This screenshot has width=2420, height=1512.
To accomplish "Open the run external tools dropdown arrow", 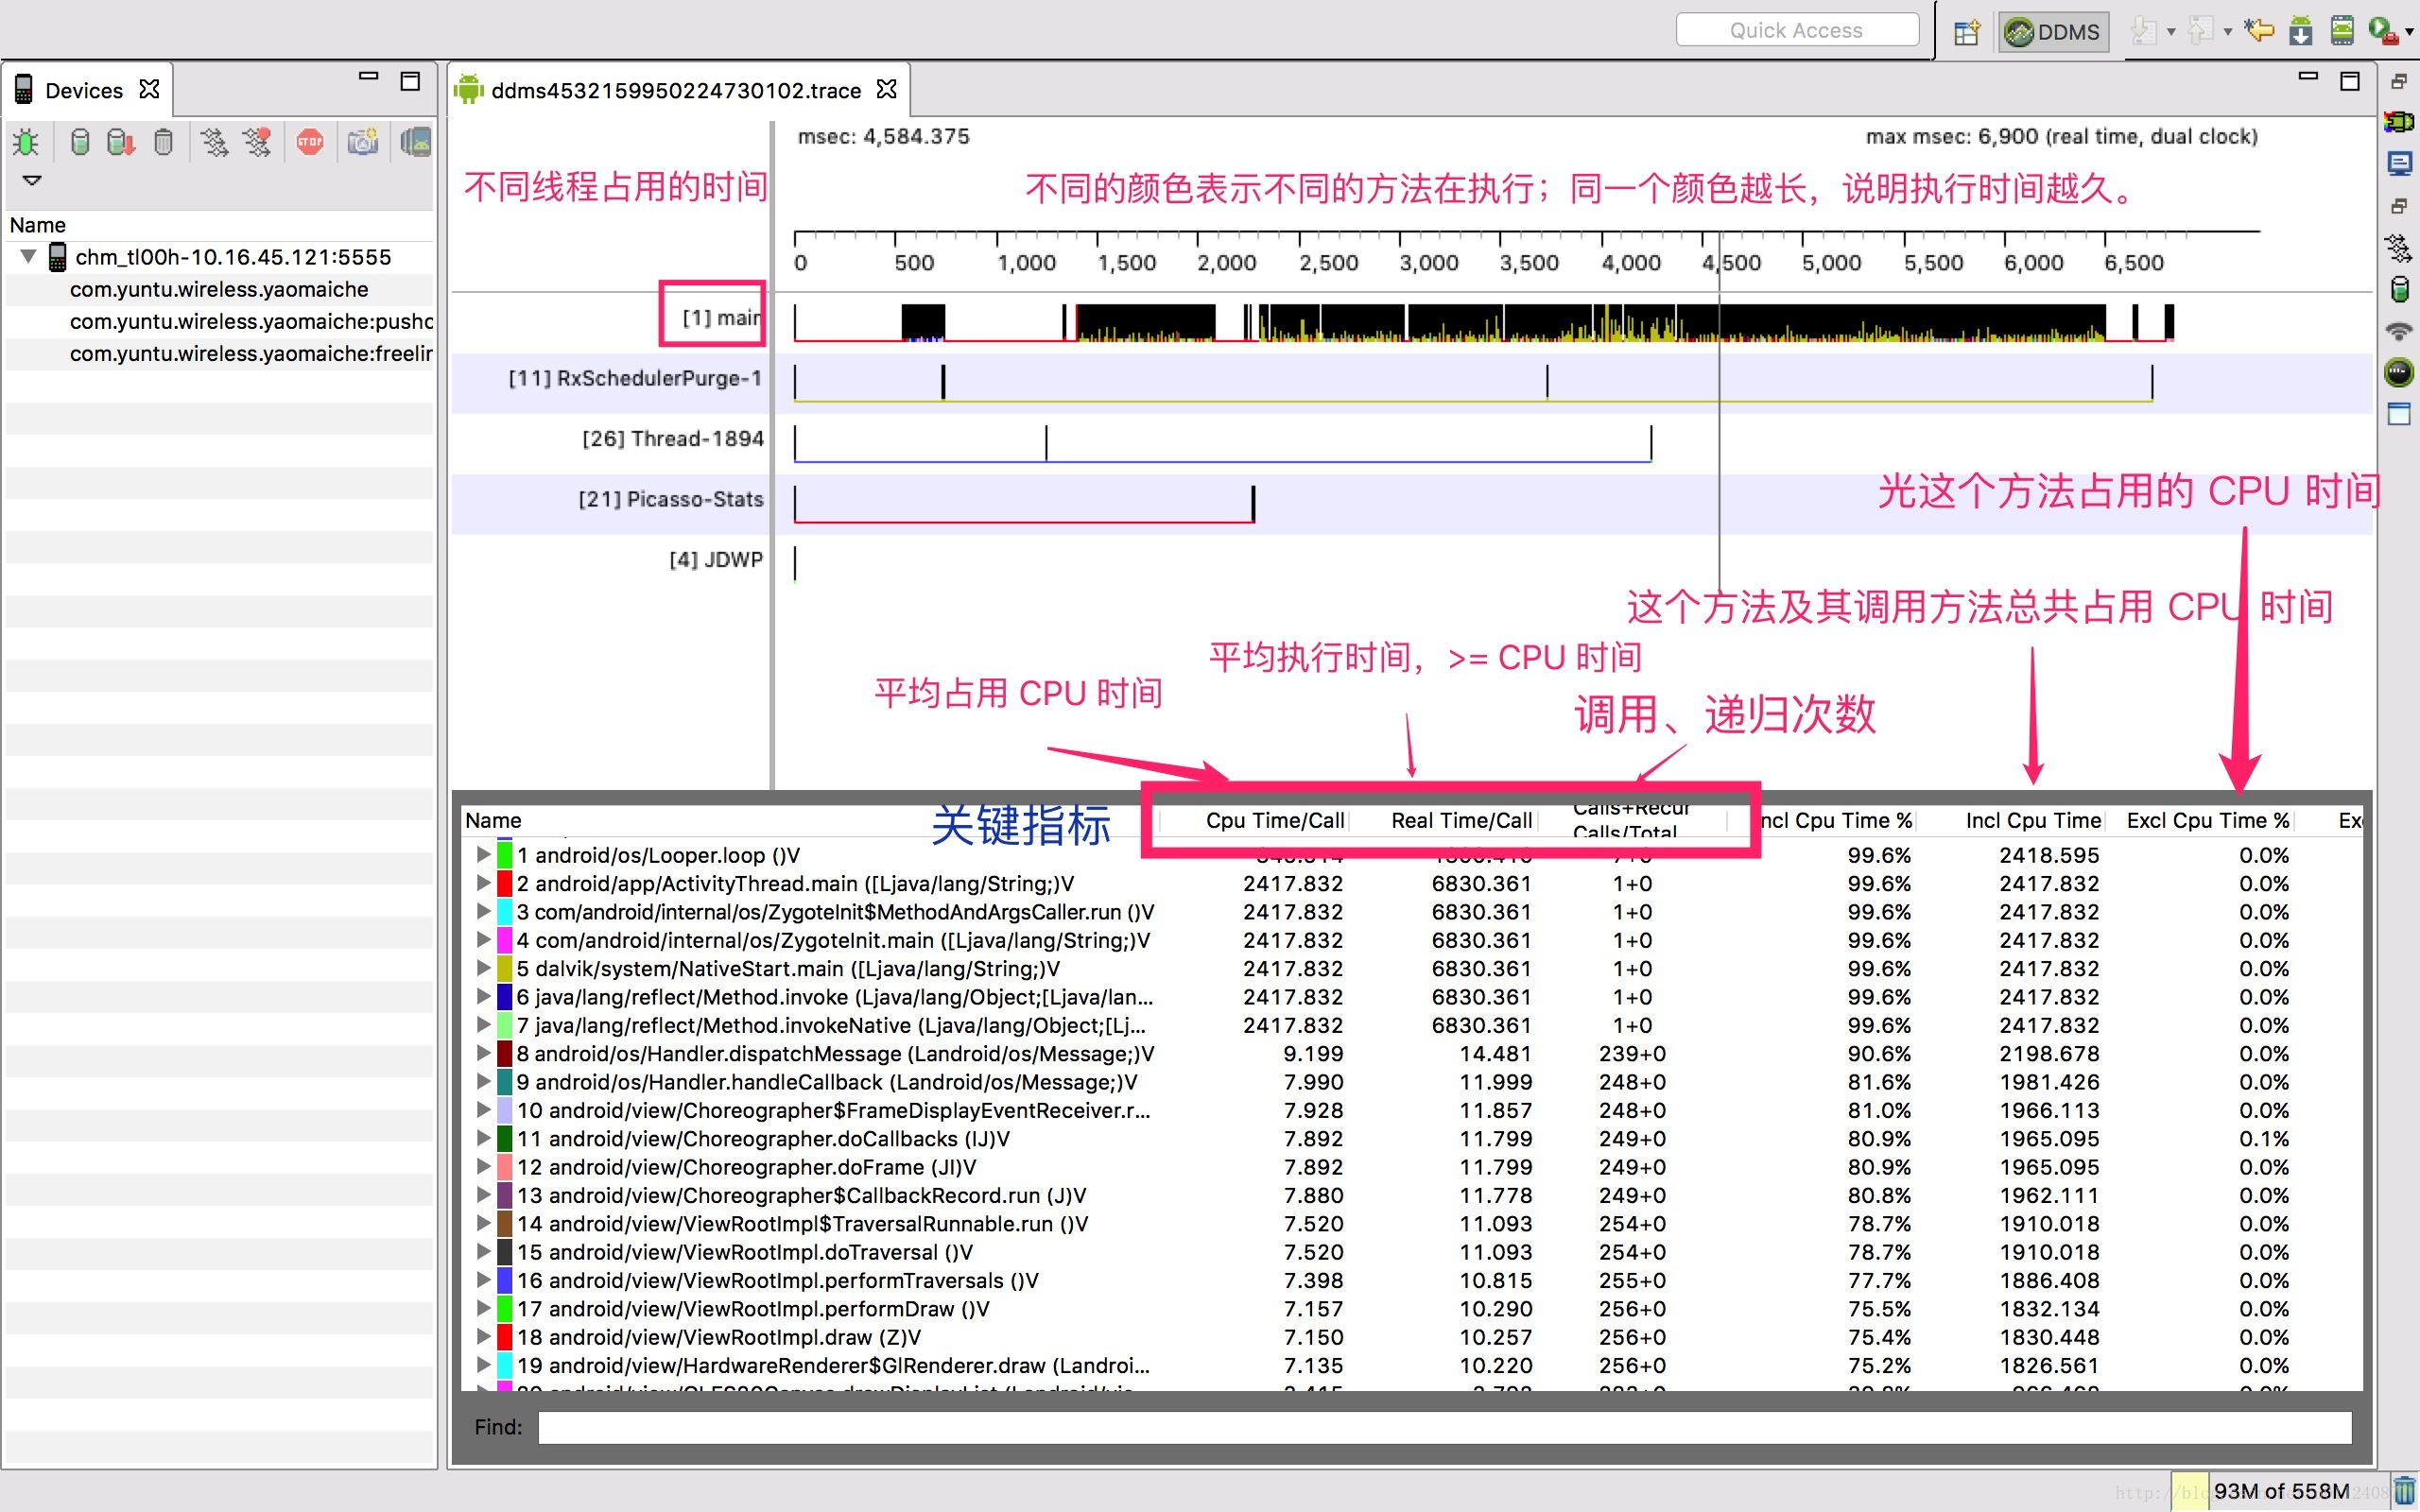I will click(x=2409, y=33).
